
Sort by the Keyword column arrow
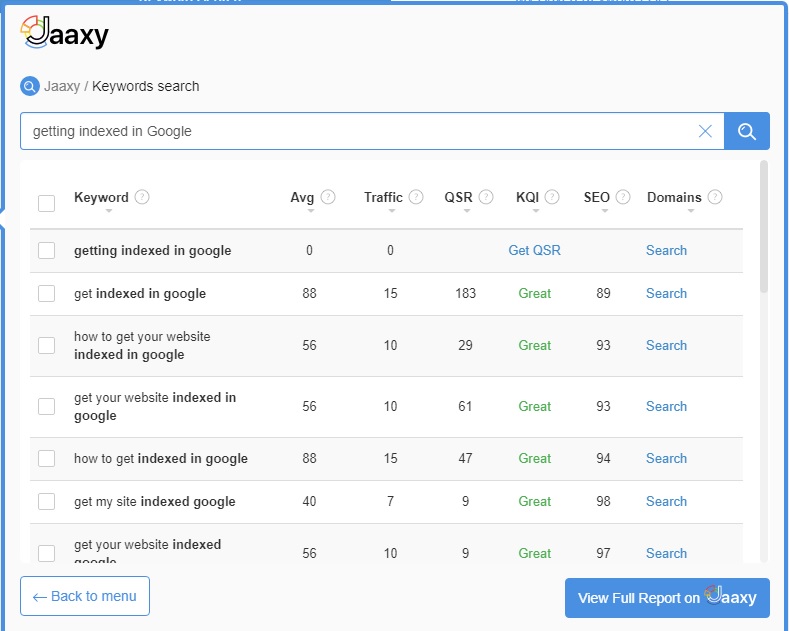click(109, 211)
